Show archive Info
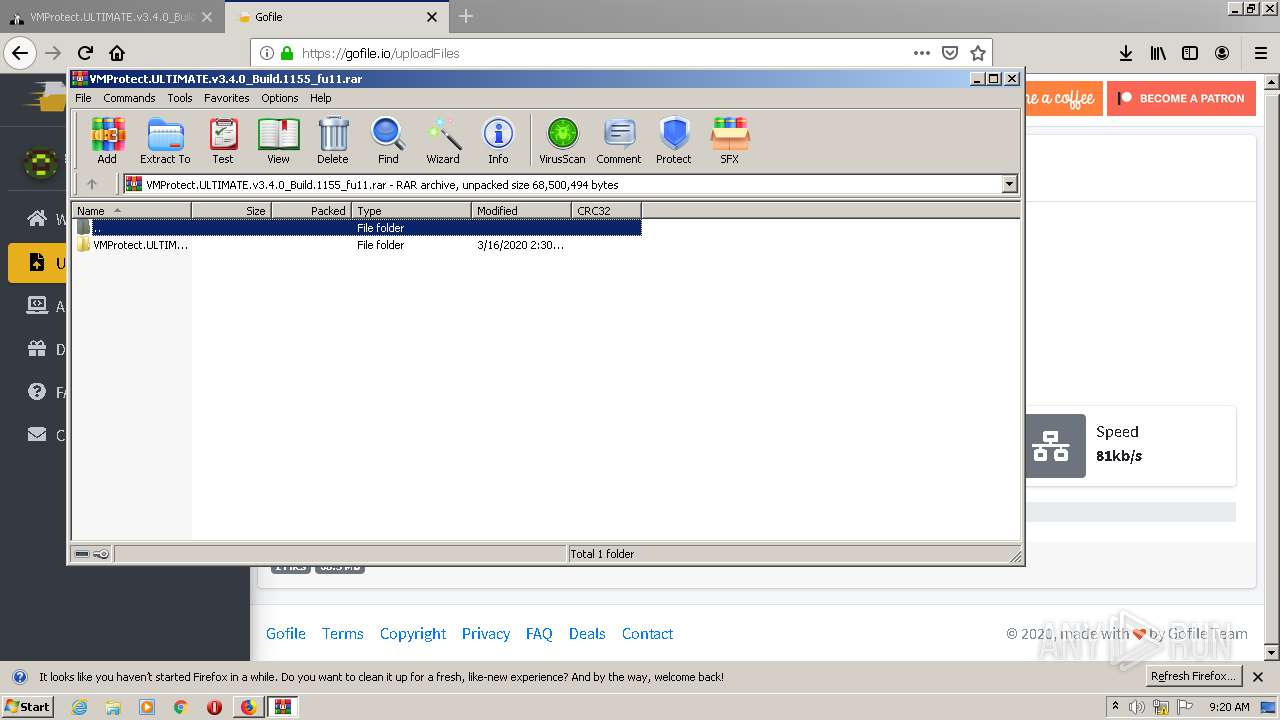The height and width of the screenshot is (720, 1280). pyautogui.click(x=498, y=140)
